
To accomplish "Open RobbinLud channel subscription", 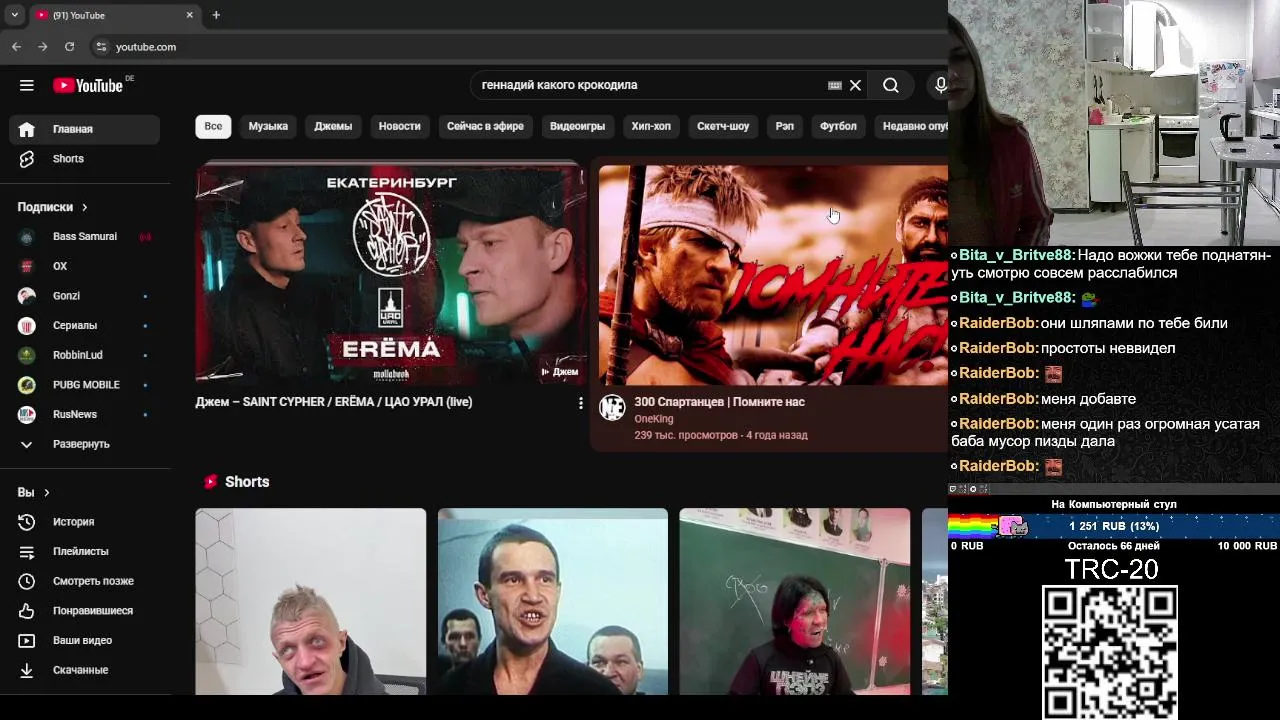I will (85, 355).
